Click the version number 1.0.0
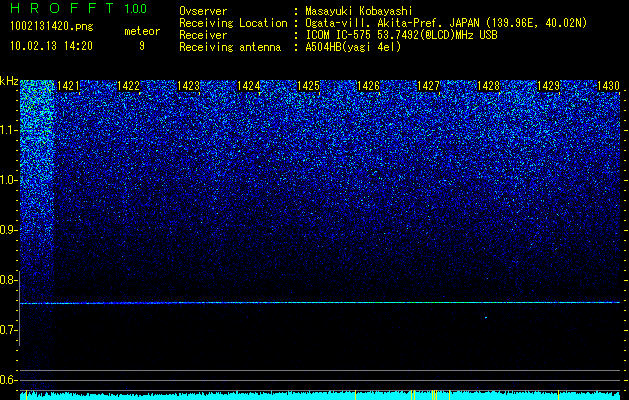This screenshot has width=629, height=400. (x=135, y=8)
